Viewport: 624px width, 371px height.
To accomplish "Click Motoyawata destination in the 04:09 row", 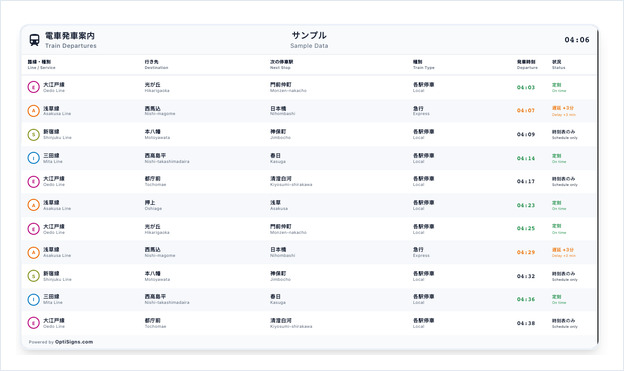I will coord(157,135).
